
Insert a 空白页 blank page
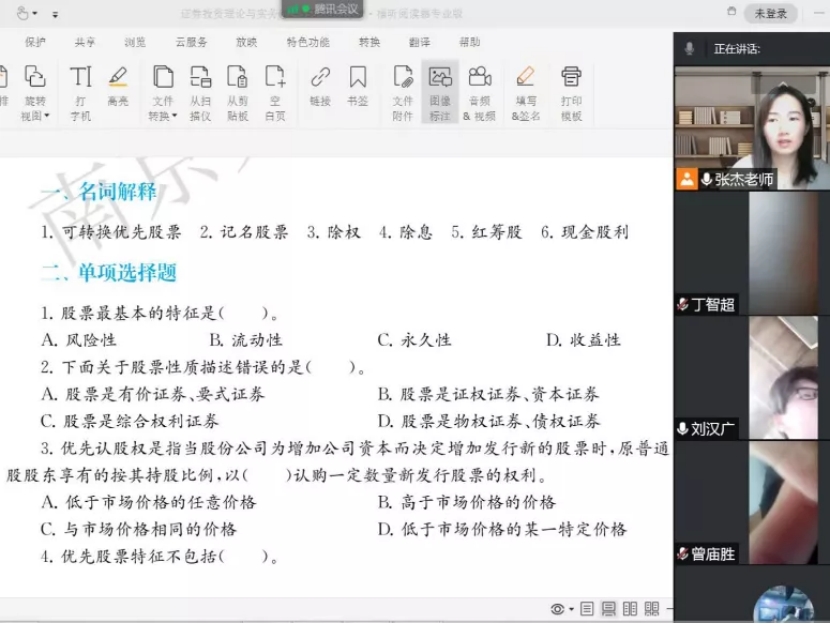[x=275, y=91]
